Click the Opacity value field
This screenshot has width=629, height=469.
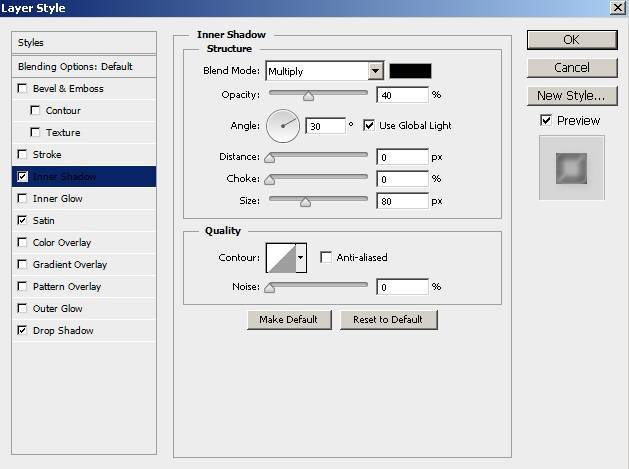402,95
